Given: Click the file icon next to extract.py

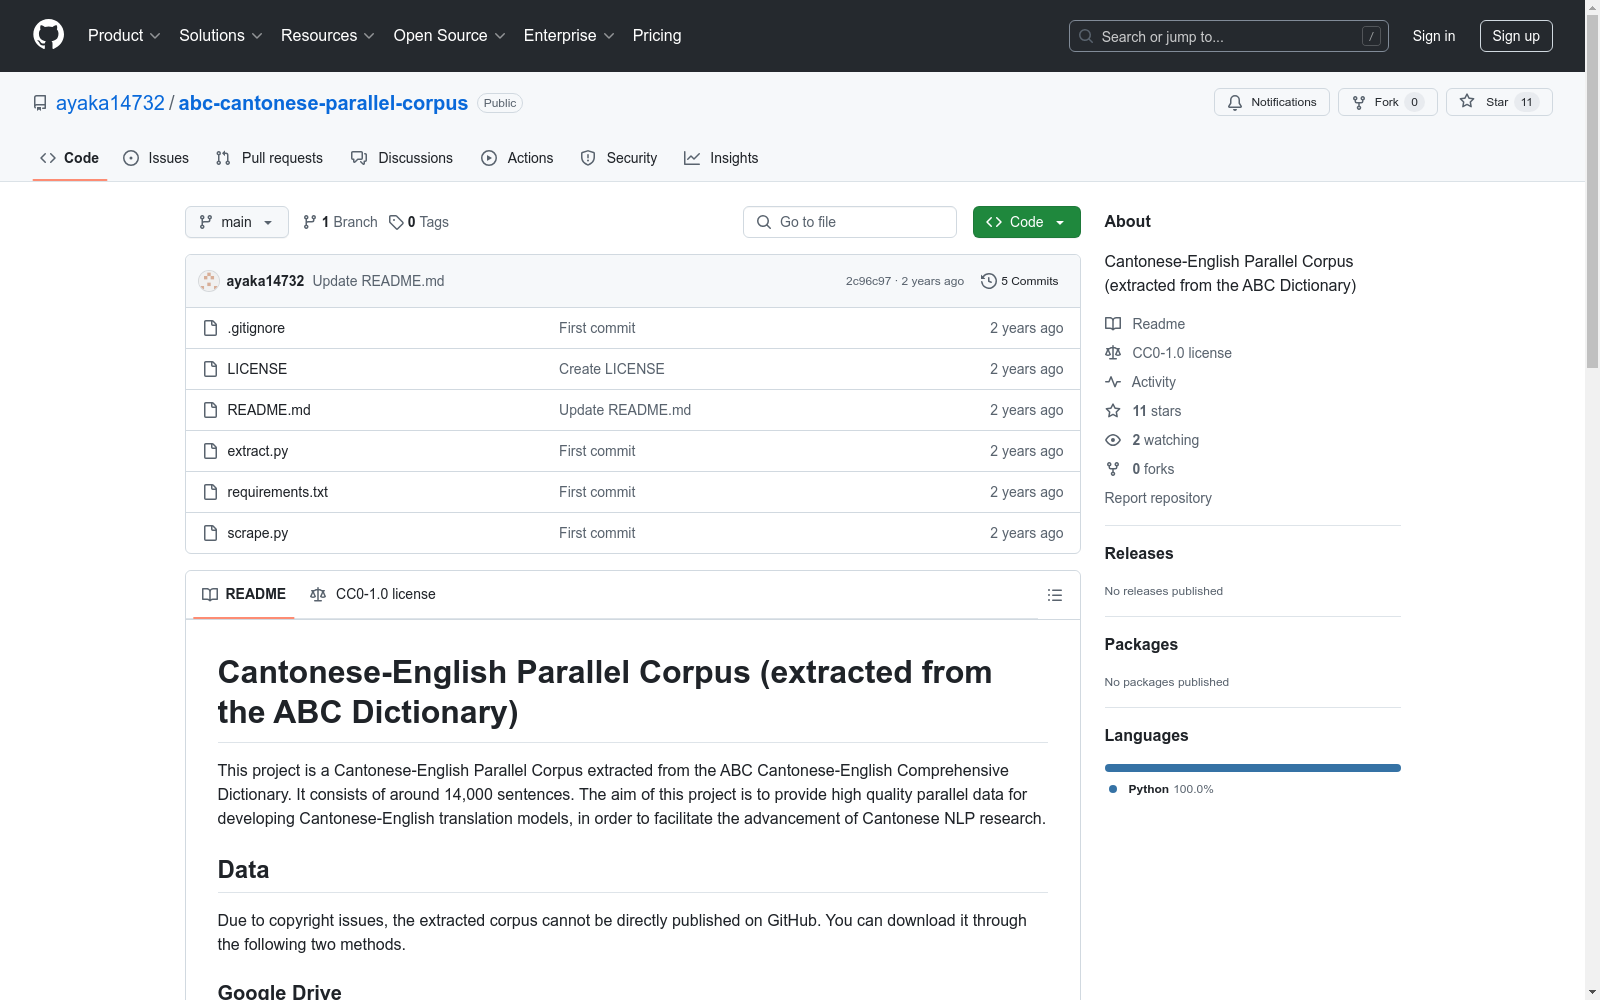Looking at the screenshot, I should 210,451.
